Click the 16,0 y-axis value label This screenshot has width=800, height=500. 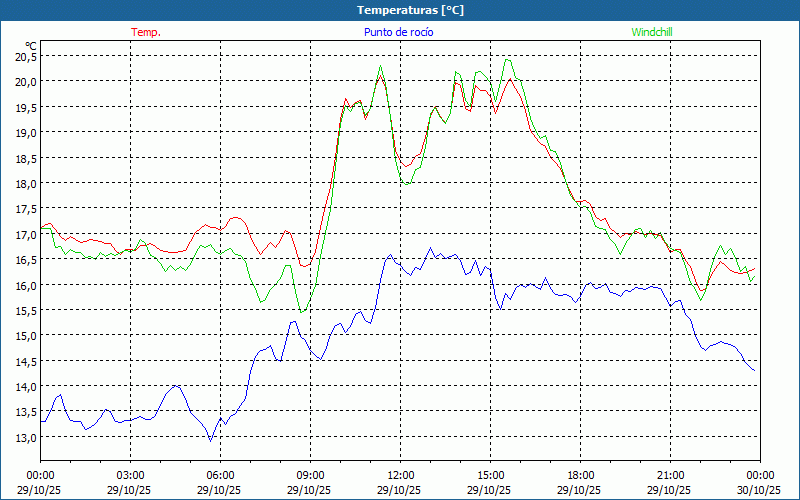point(25,285)
